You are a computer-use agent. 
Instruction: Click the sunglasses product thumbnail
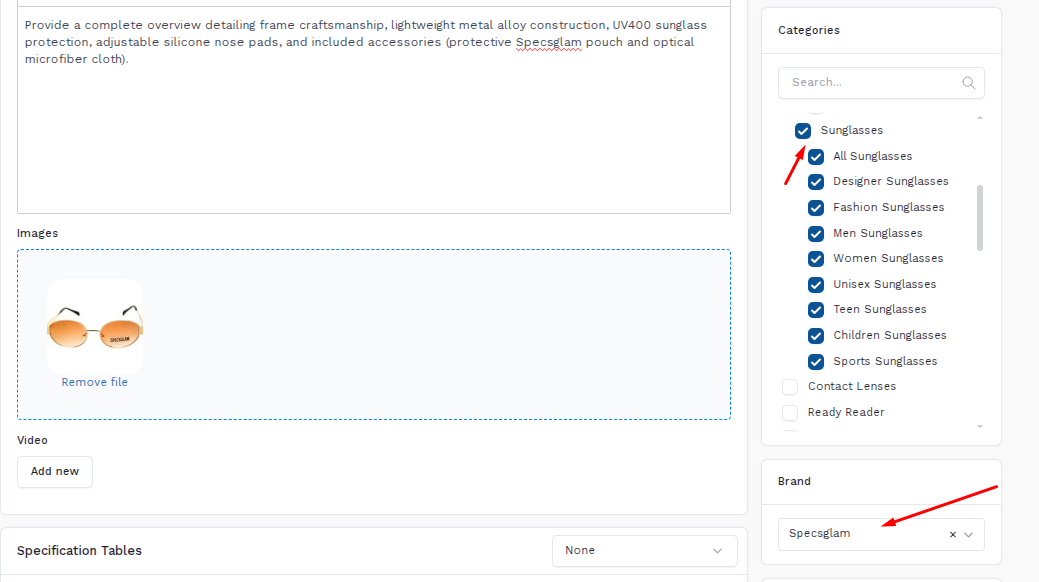[x=95, y=326]
